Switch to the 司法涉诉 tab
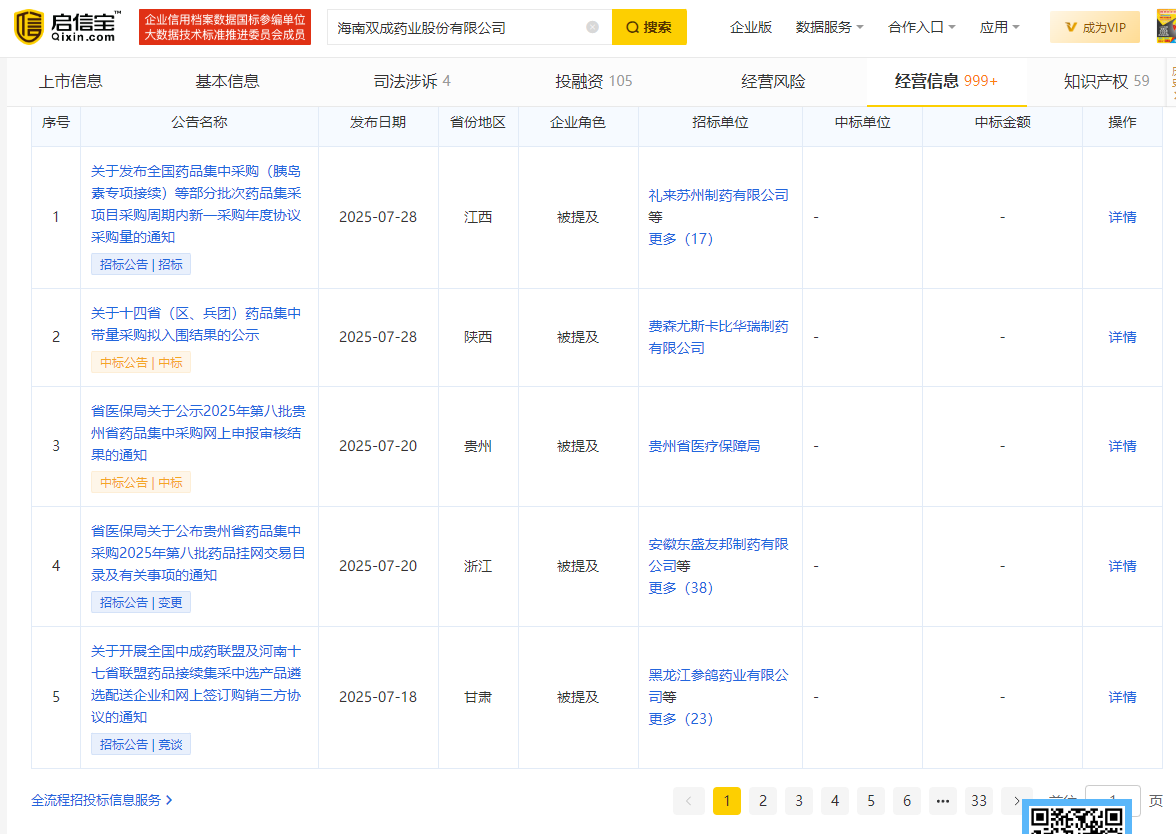 412,81
